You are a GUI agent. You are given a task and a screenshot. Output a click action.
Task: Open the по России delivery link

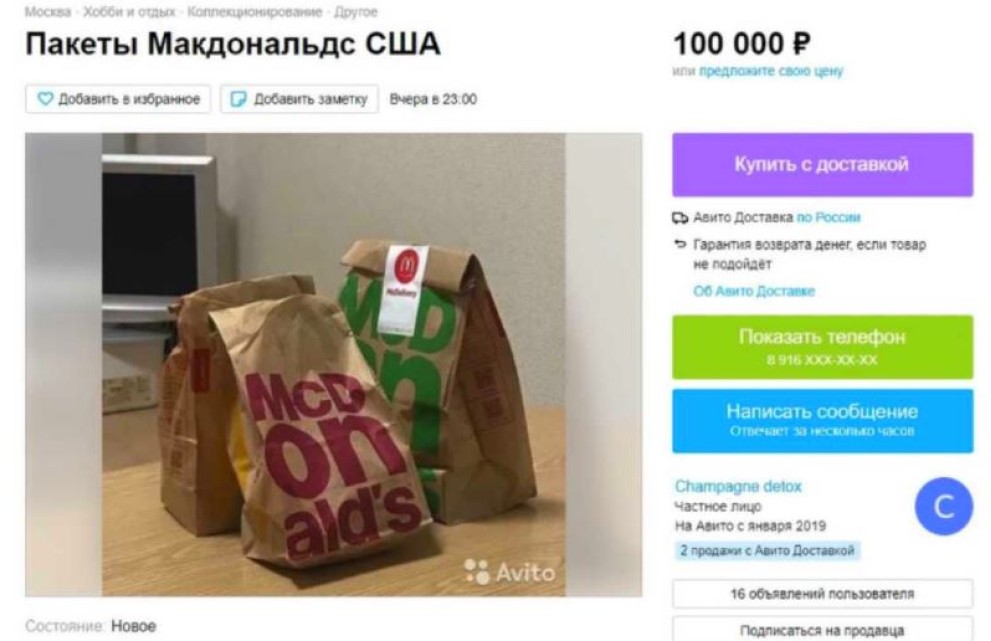tap(829, 218)
